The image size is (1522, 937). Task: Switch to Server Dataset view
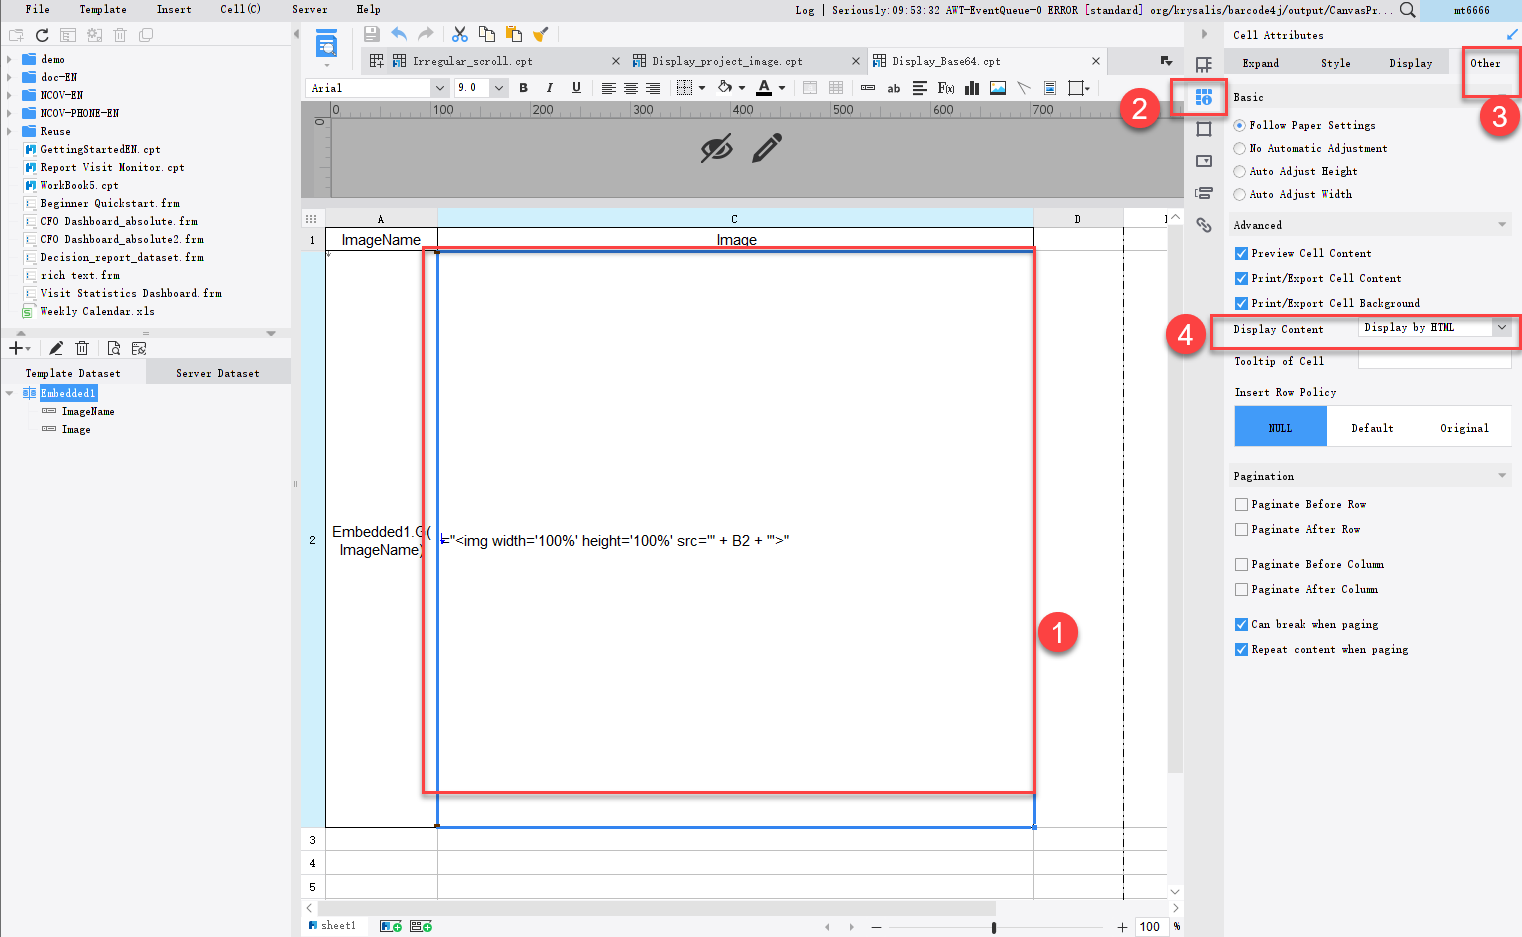[x=217, y=371]
